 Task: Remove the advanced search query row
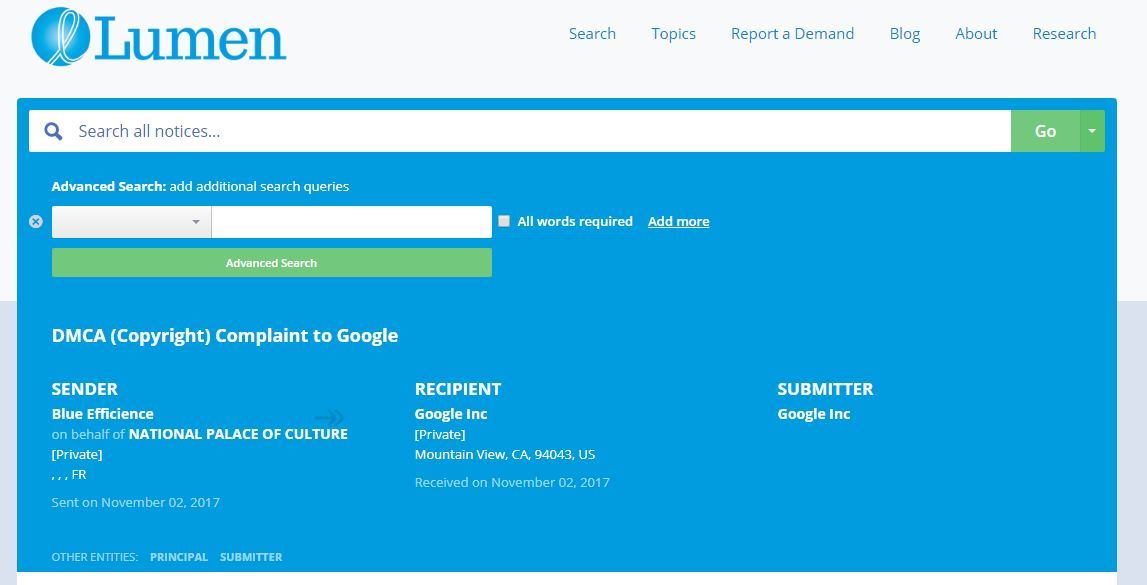36,222
